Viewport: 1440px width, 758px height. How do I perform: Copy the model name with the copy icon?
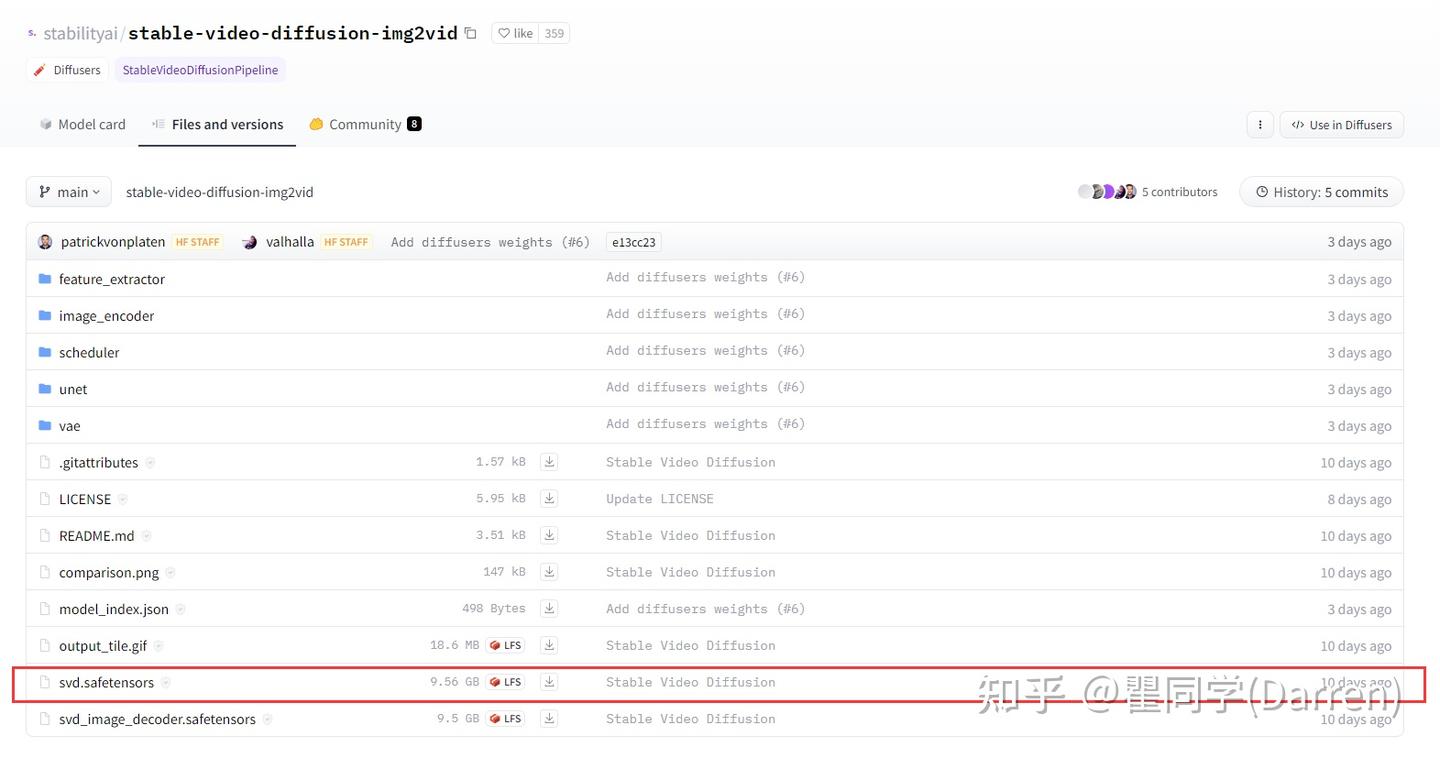coord(470,33)
